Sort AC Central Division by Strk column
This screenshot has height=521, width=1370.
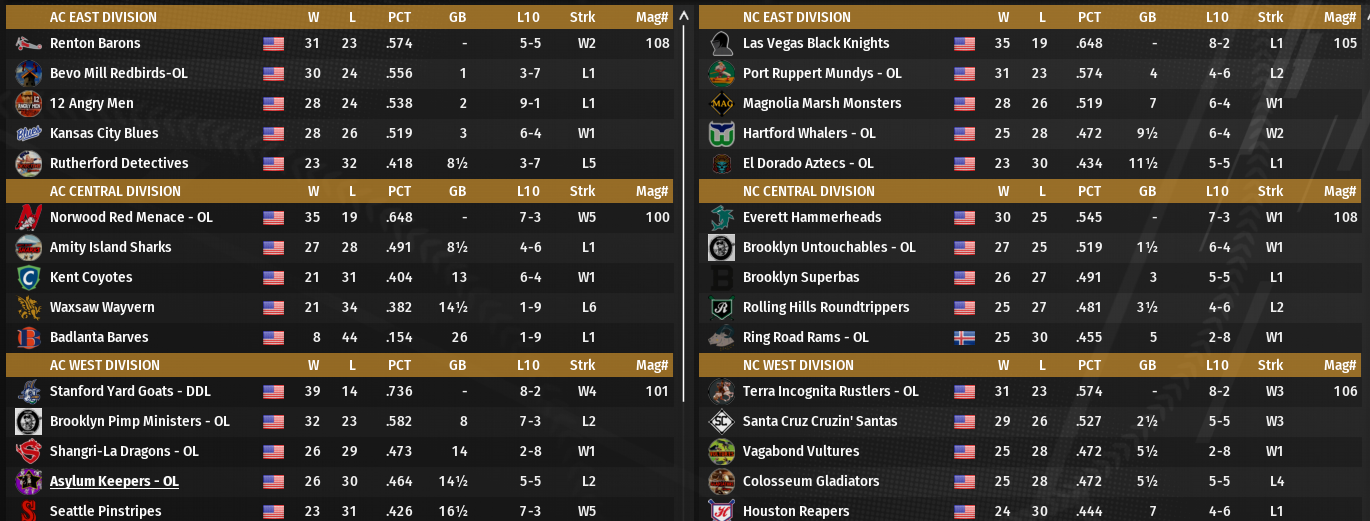coord(582,191)
